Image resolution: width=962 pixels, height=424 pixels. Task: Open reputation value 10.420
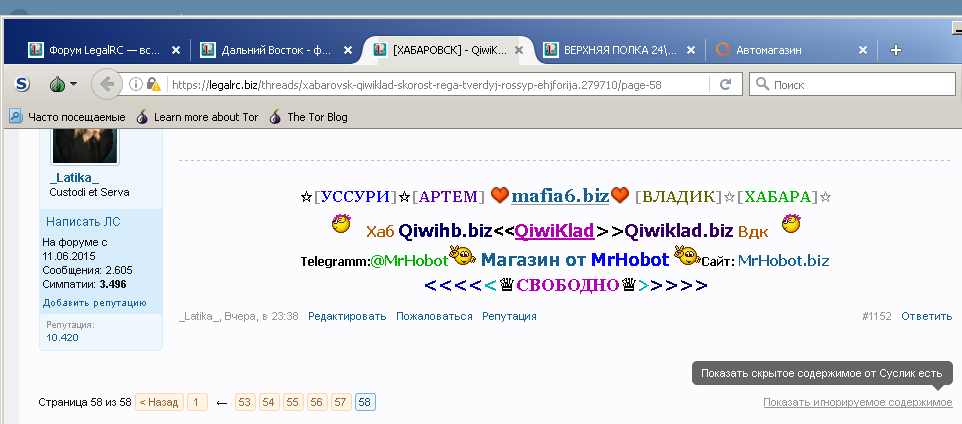tap(62, 337)
